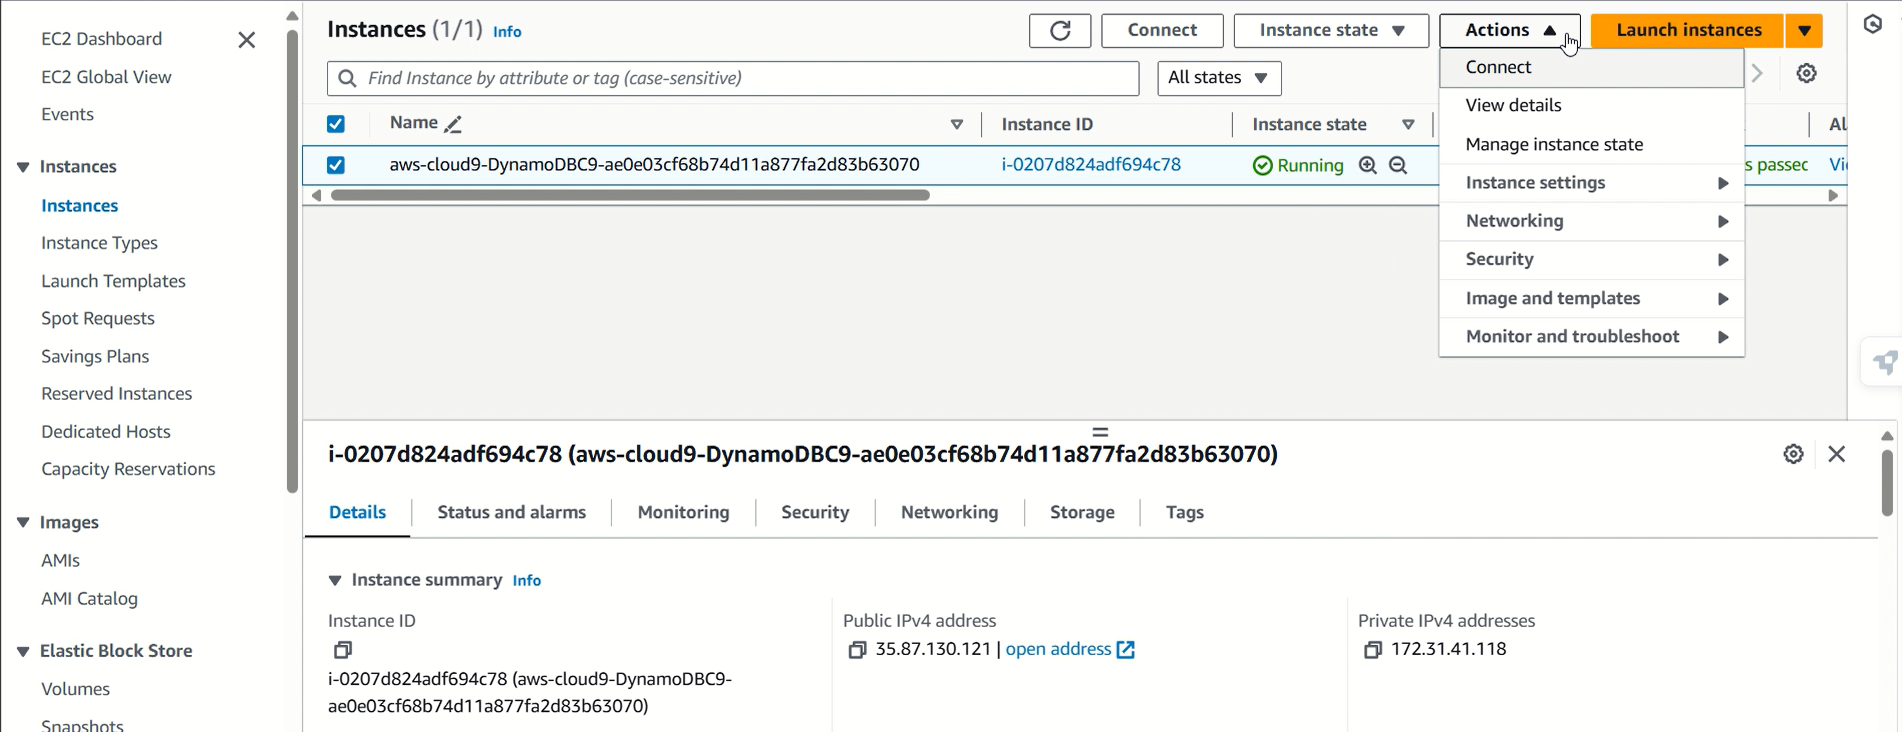Open table preferences gear icon
This screenshot has width=1902, height=732.
(1806, 74)
